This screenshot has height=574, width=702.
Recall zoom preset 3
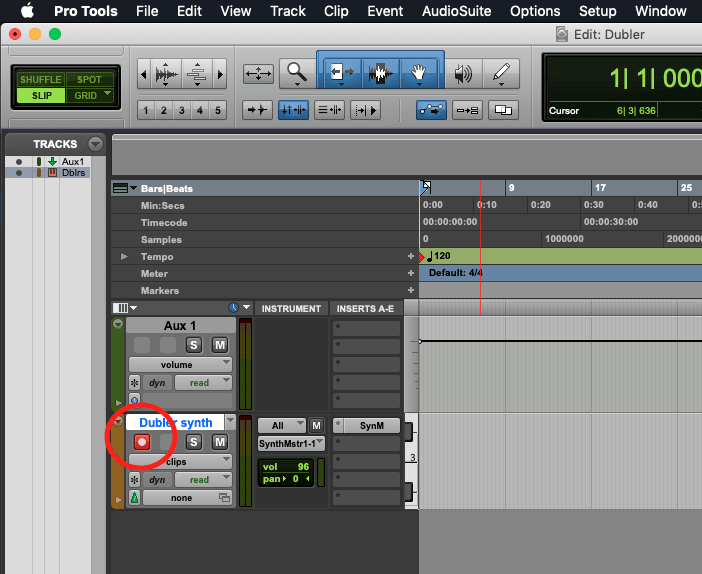(x=182, y=110)
